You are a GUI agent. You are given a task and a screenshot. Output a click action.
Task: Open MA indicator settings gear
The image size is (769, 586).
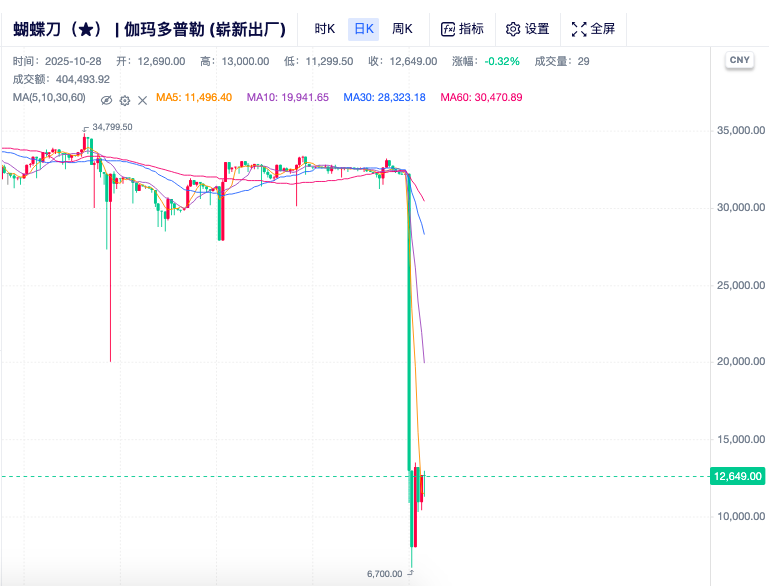[124, 99]
